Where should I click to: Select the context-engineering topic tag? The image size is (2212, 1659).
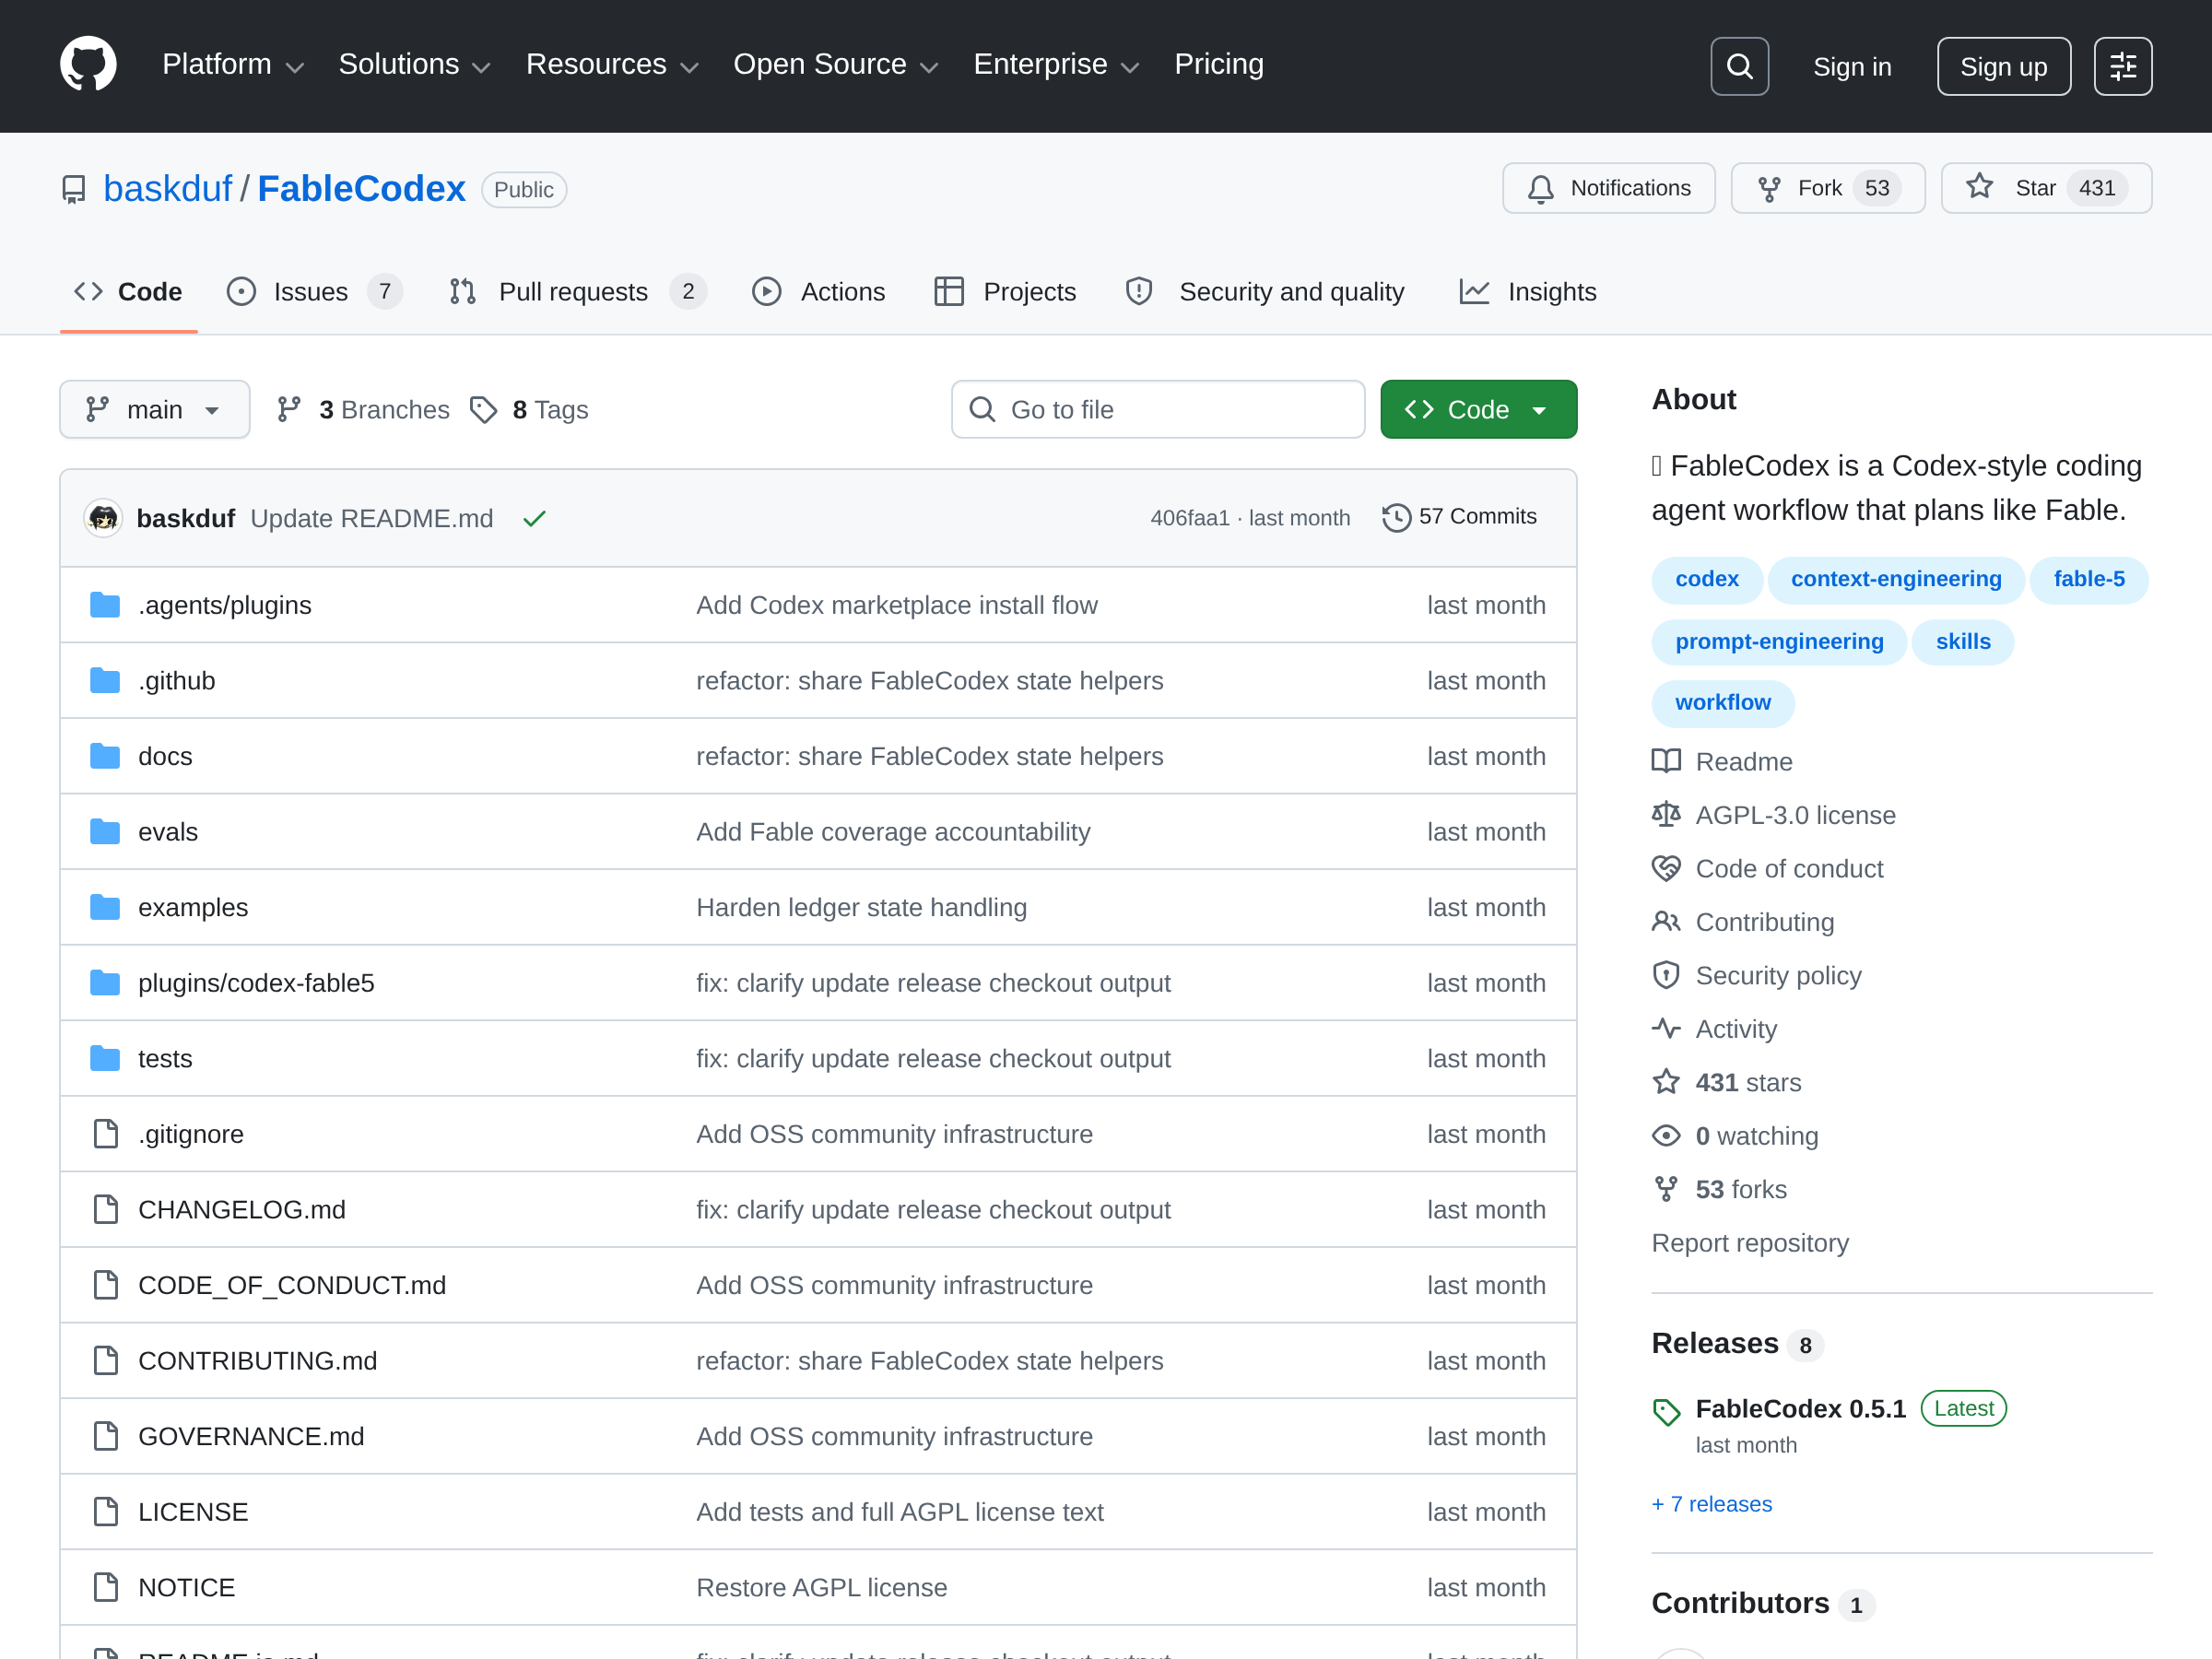(1895, 579)
